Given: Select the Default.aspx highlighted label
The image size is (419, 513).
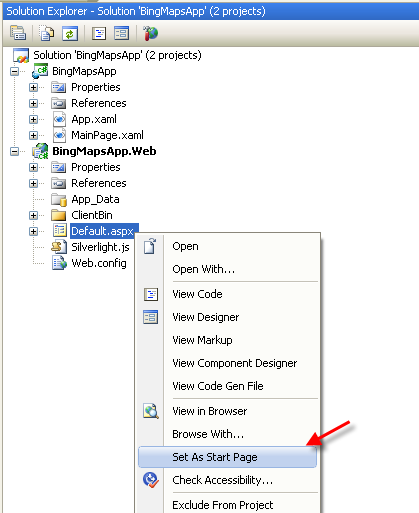Looking at the screenshot, I should (103, 231).
